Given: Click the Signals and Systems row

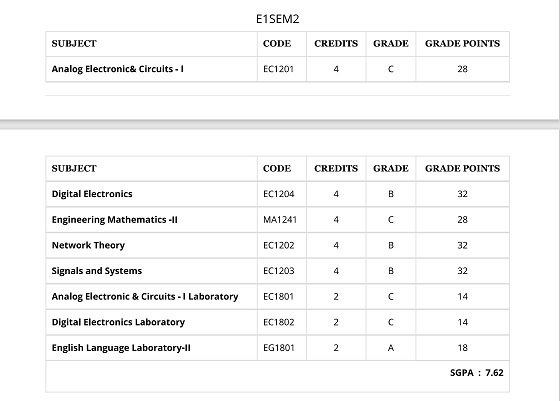Looking at the screenshot, I should coord(278,271).
